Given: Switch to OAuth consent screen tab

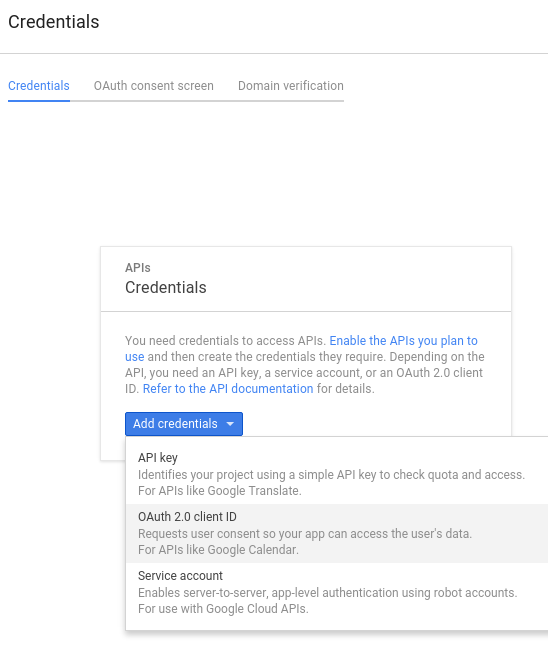Looking at the screenshot, I should [x=153, y=86].
